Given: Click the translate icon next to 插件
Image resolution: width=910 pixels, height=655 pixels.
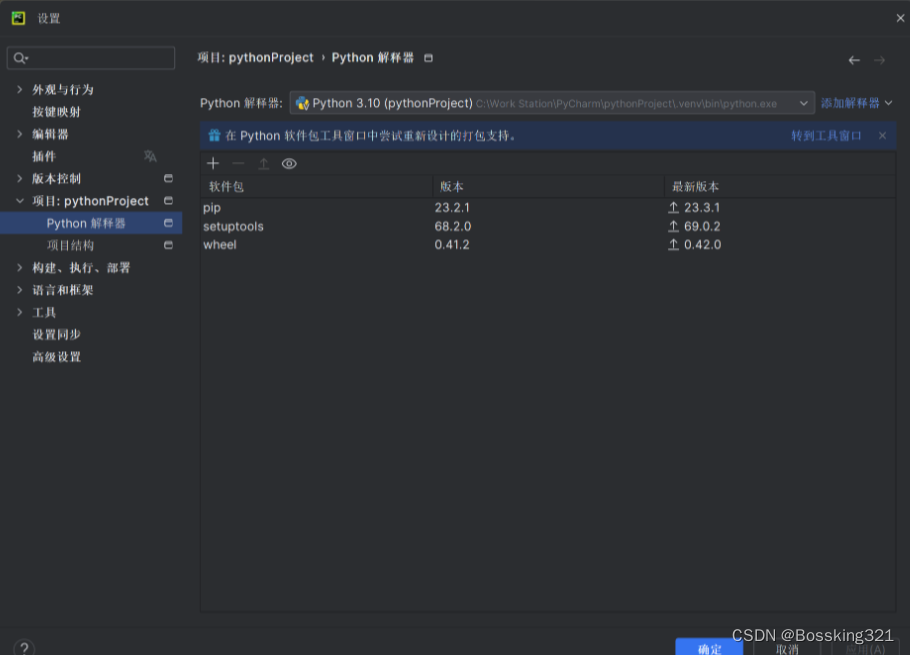Looking at the screenshot, I should click(150, 156).
